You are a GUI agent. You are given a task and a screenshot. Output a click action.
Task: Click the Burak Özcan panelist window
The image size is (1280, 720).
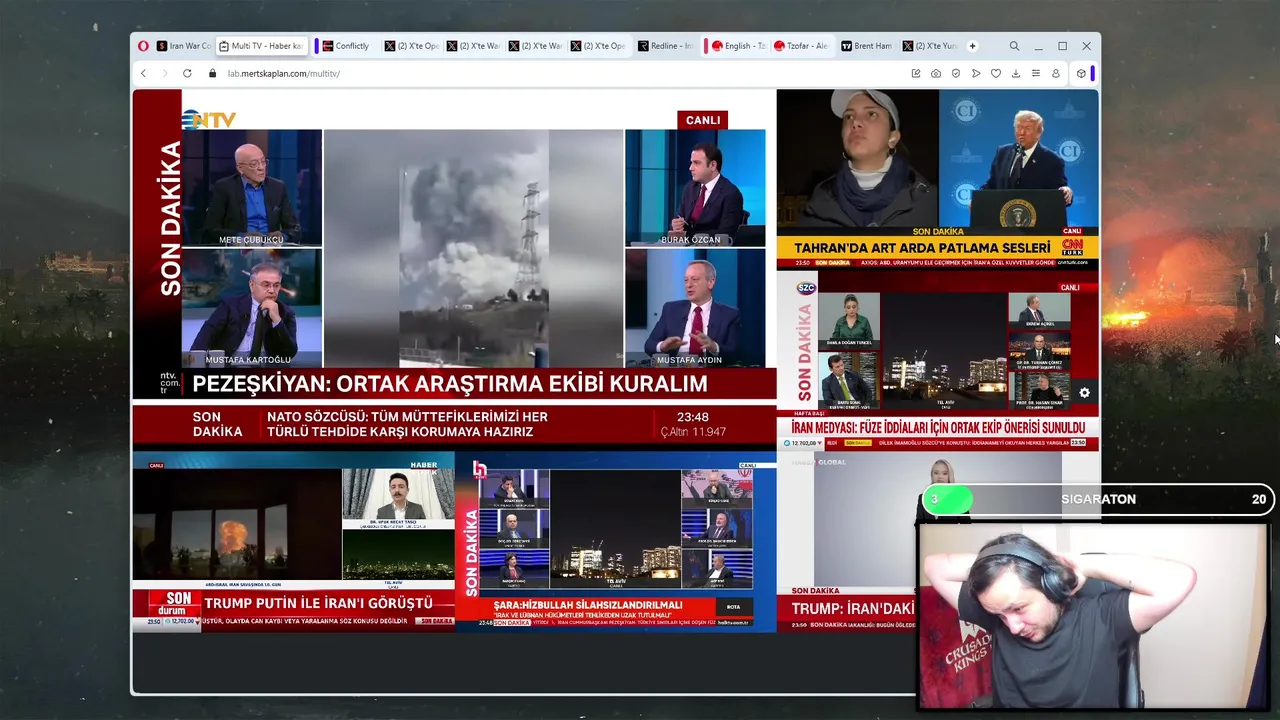coord(695,187)
